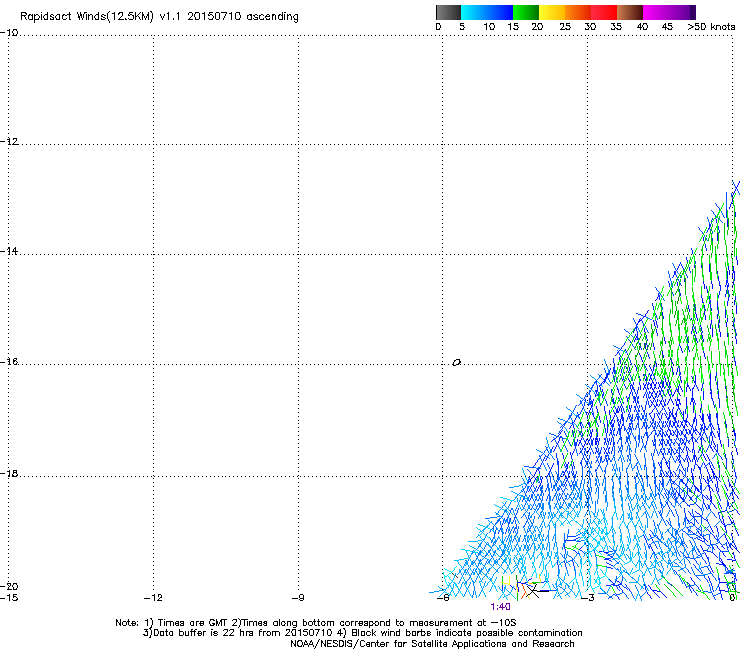Click the '20150710 ascending' text in the title
740x650 pixels.
[x=243, y=17]
